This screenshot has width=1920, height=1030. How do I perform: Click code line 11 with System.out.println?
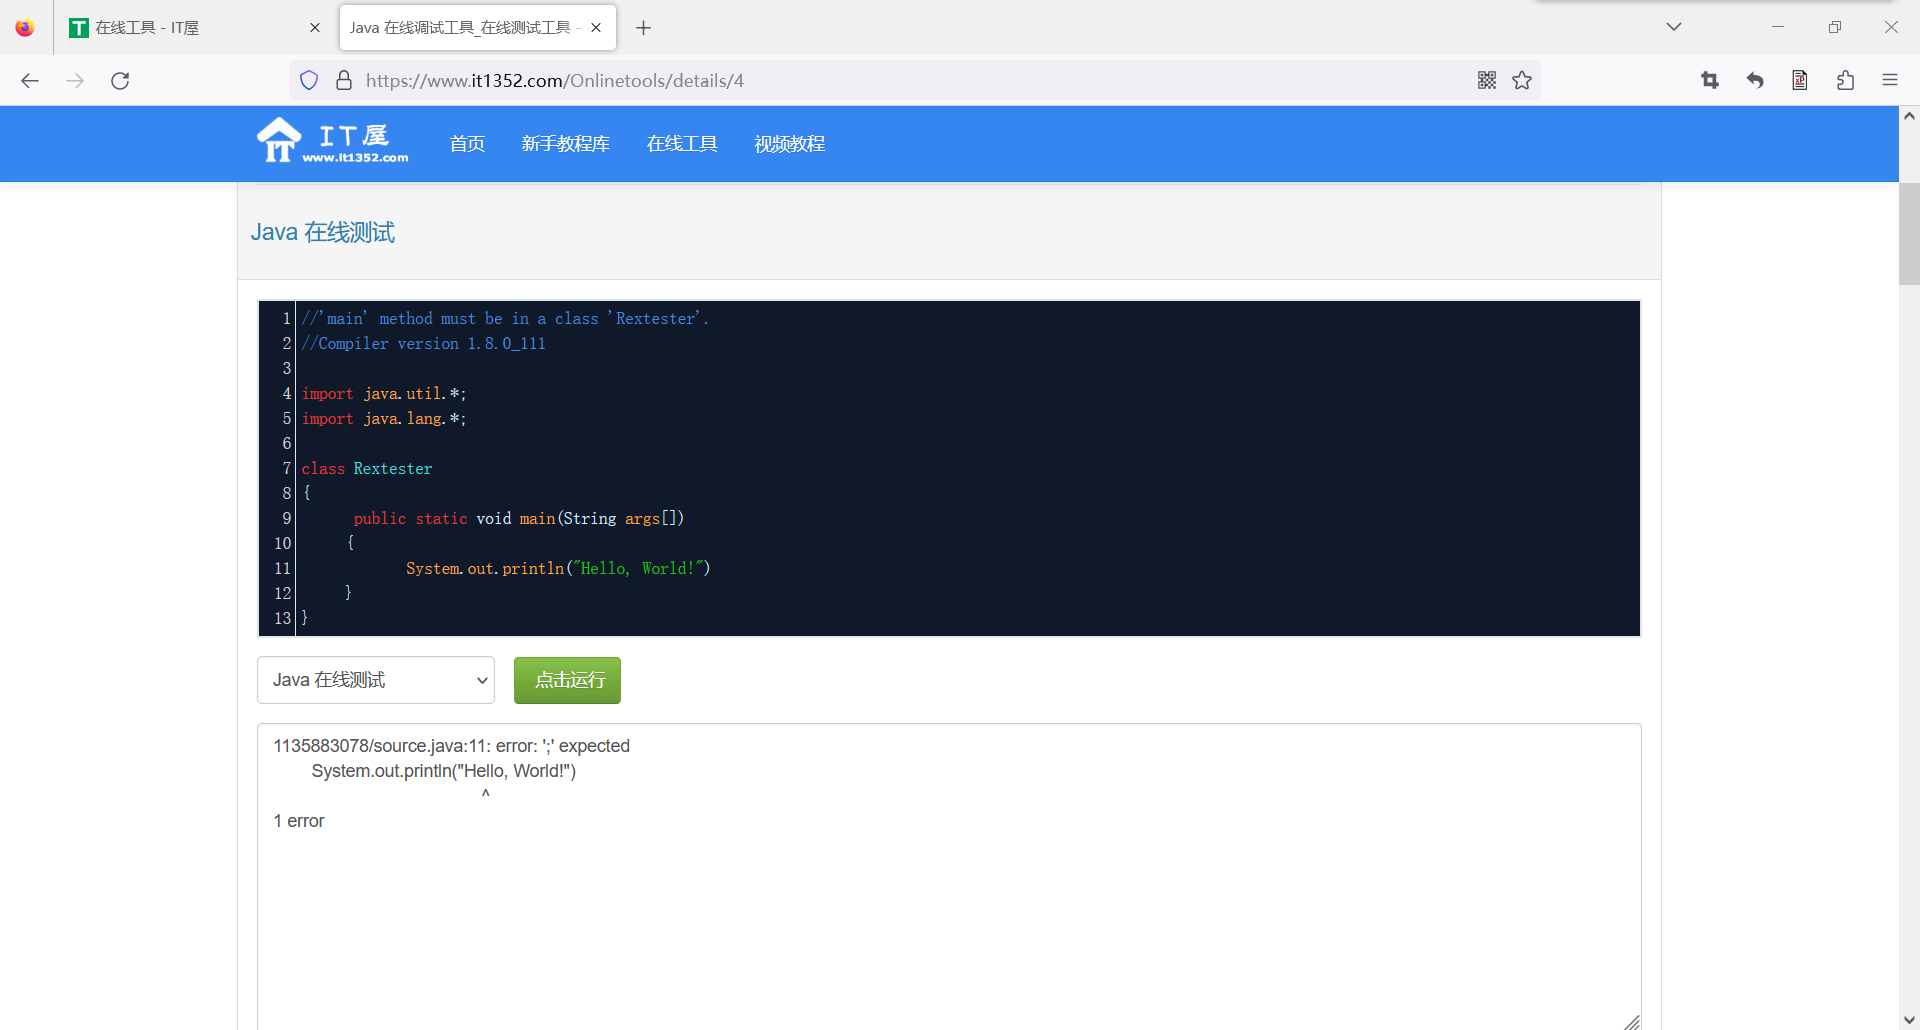(558, 568)
